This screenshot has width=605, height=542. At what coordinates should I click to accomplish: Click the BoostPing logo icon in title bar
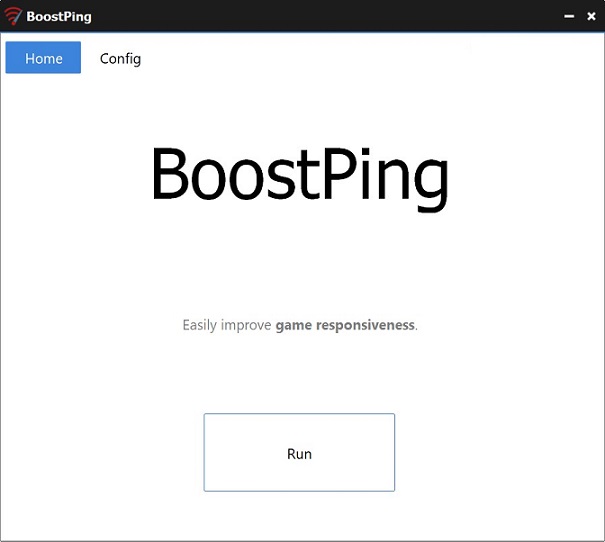click(x=13, y=16)
